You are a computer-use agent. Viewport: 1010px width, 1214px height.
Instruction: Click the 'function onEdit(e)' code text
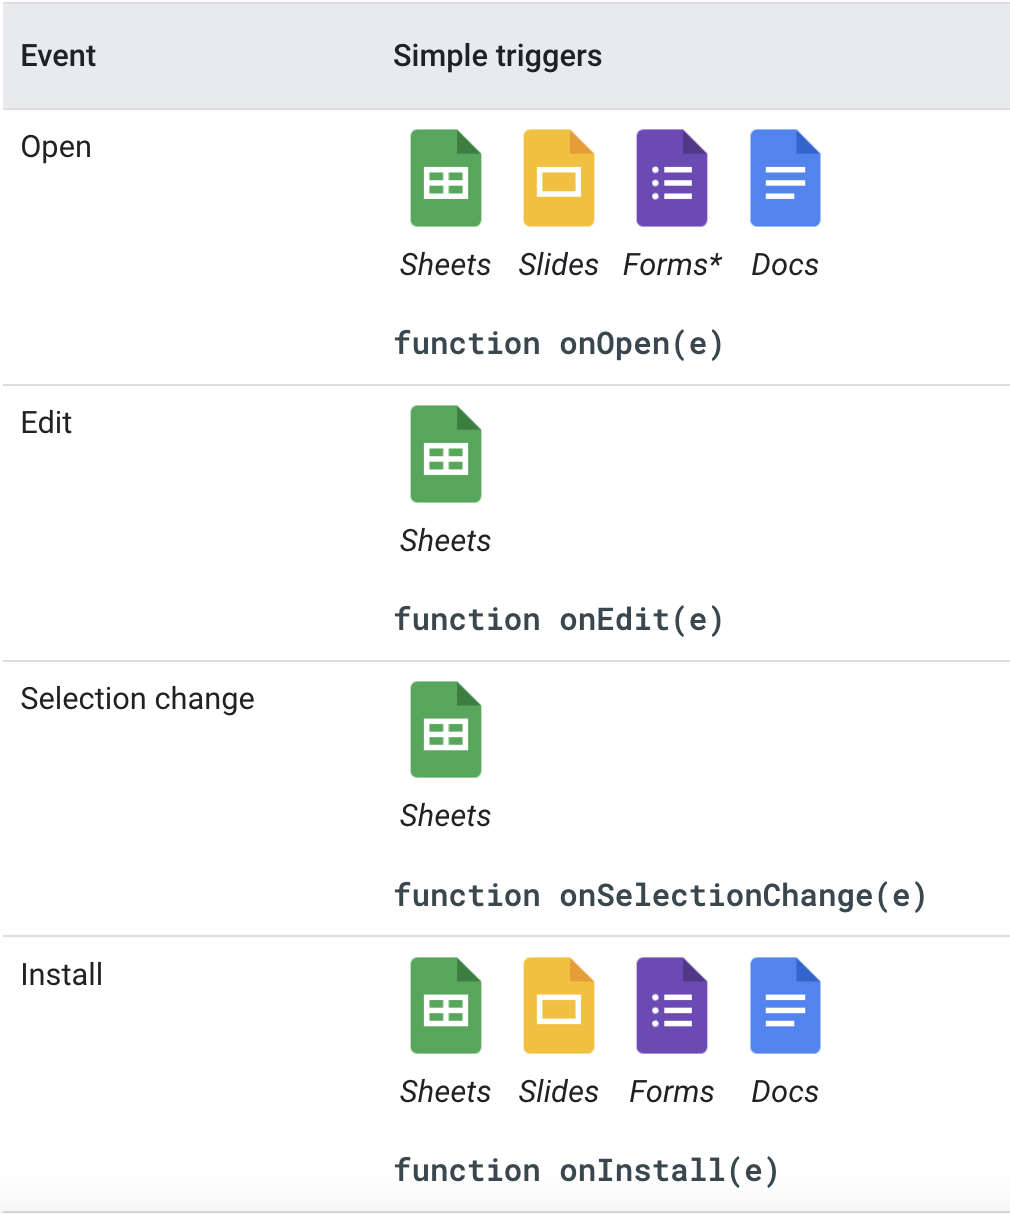(x=558, y=620)
